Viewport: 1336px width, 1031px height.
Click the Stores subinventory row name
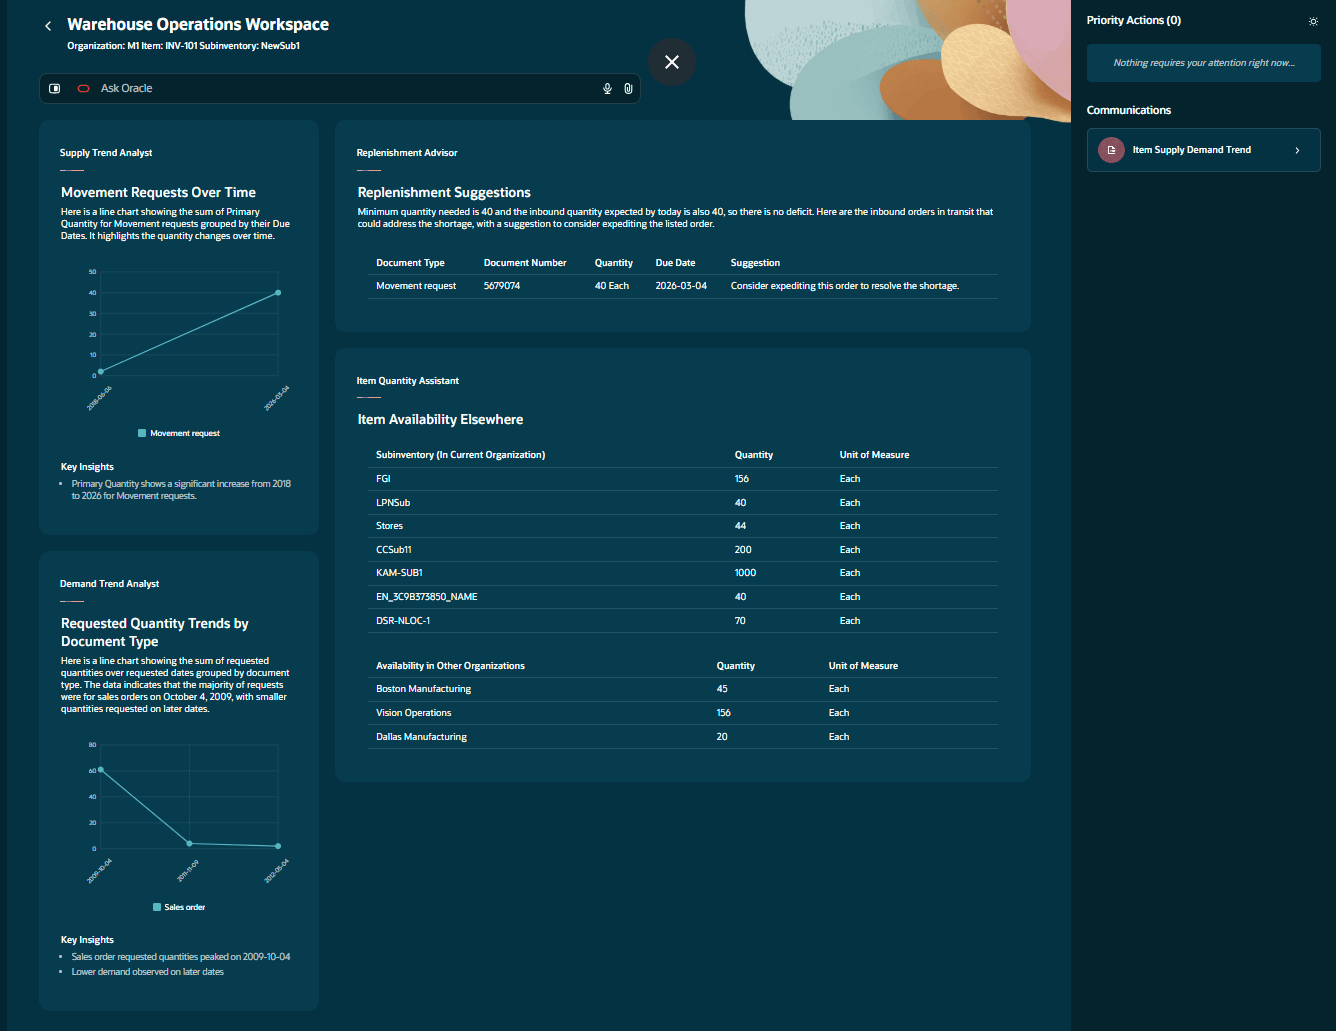coord(390,526)
